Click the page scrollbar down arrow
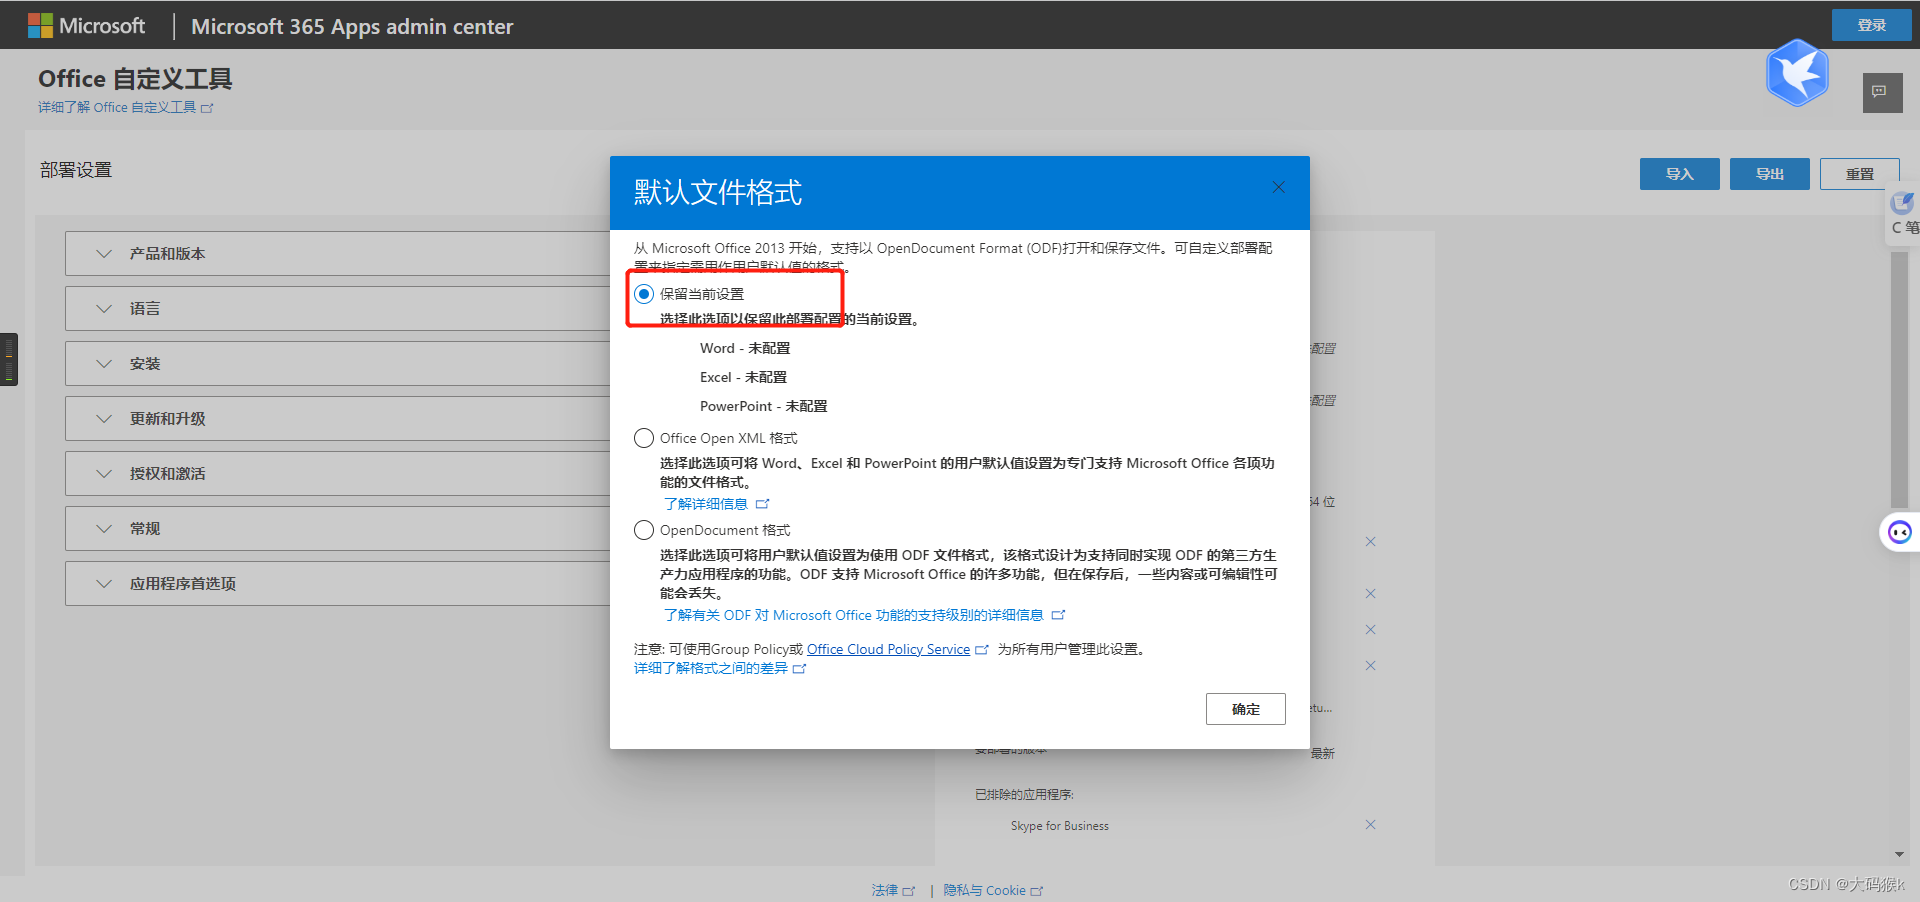This screenshot has width=1920, height=902. point(1899,855)
